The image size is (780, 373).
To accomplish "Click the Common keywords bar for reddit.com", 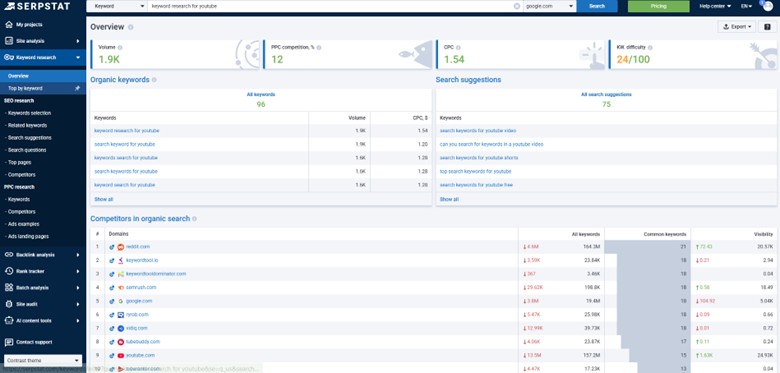I will (648, 247).
